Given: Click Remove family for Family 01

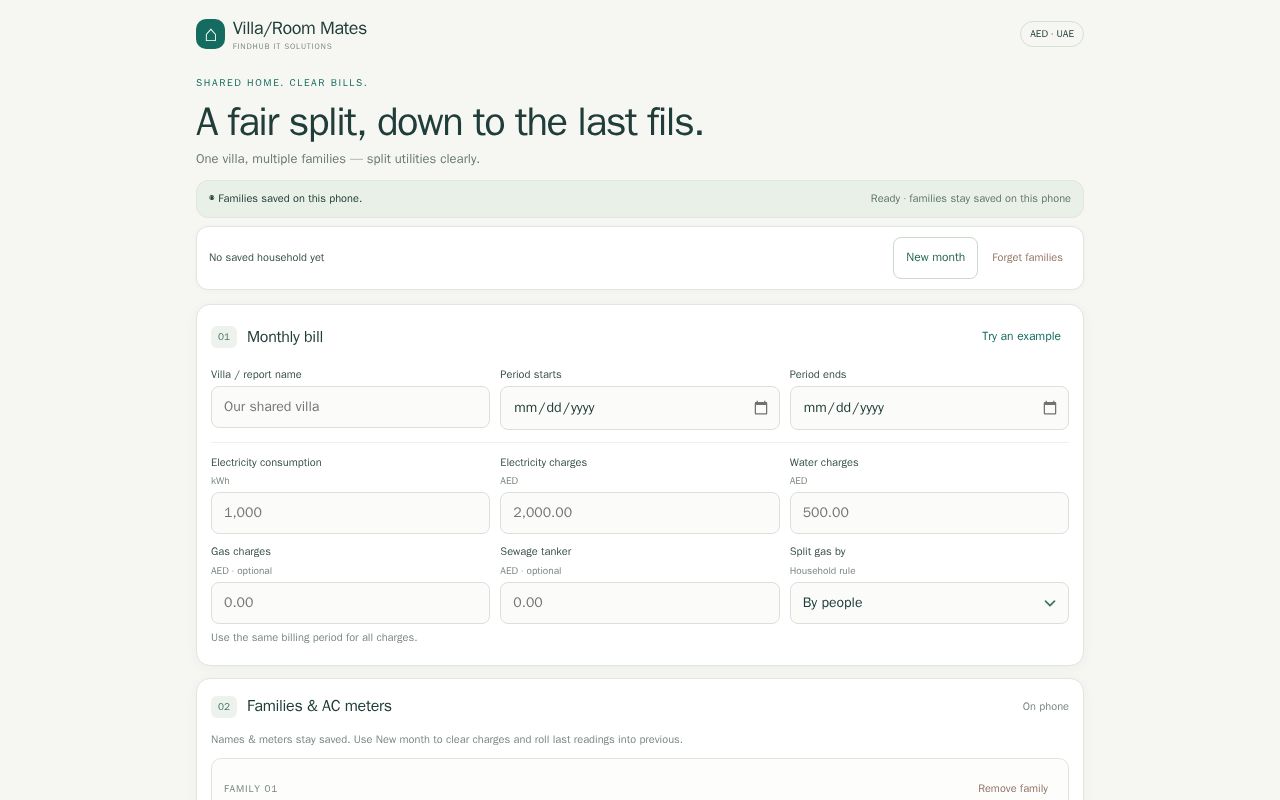Looking at the screenshot, I should pyautogui.click(x=1013, y=789).
